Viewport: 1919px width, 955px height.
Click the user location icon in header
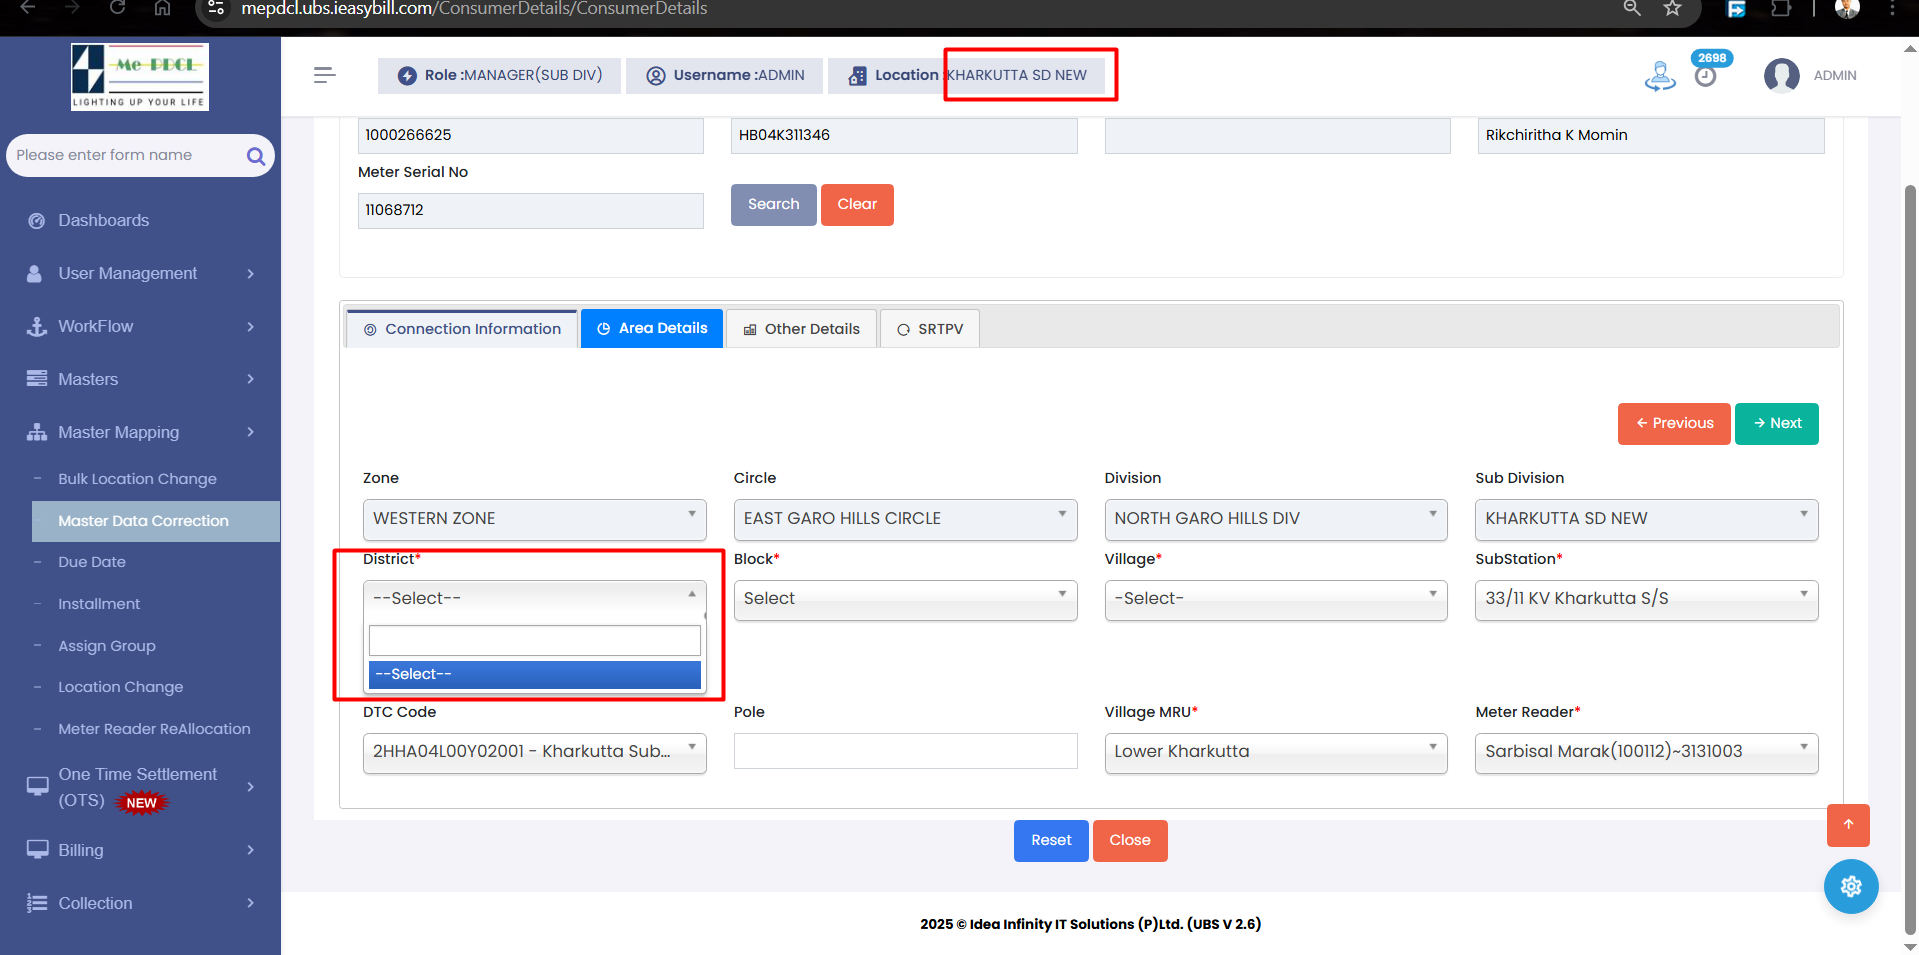point(1660,76)
